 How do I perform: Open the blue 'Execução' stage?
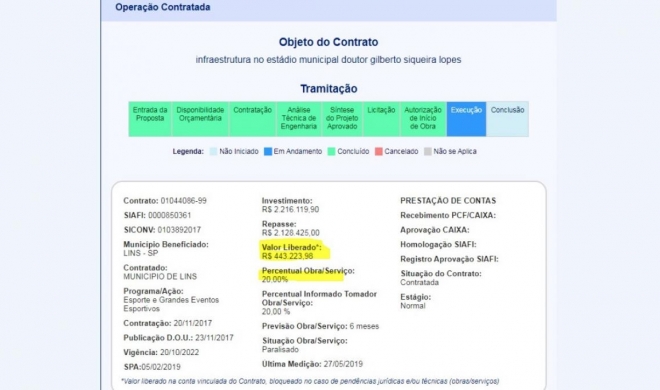click(x=466, y=119)
